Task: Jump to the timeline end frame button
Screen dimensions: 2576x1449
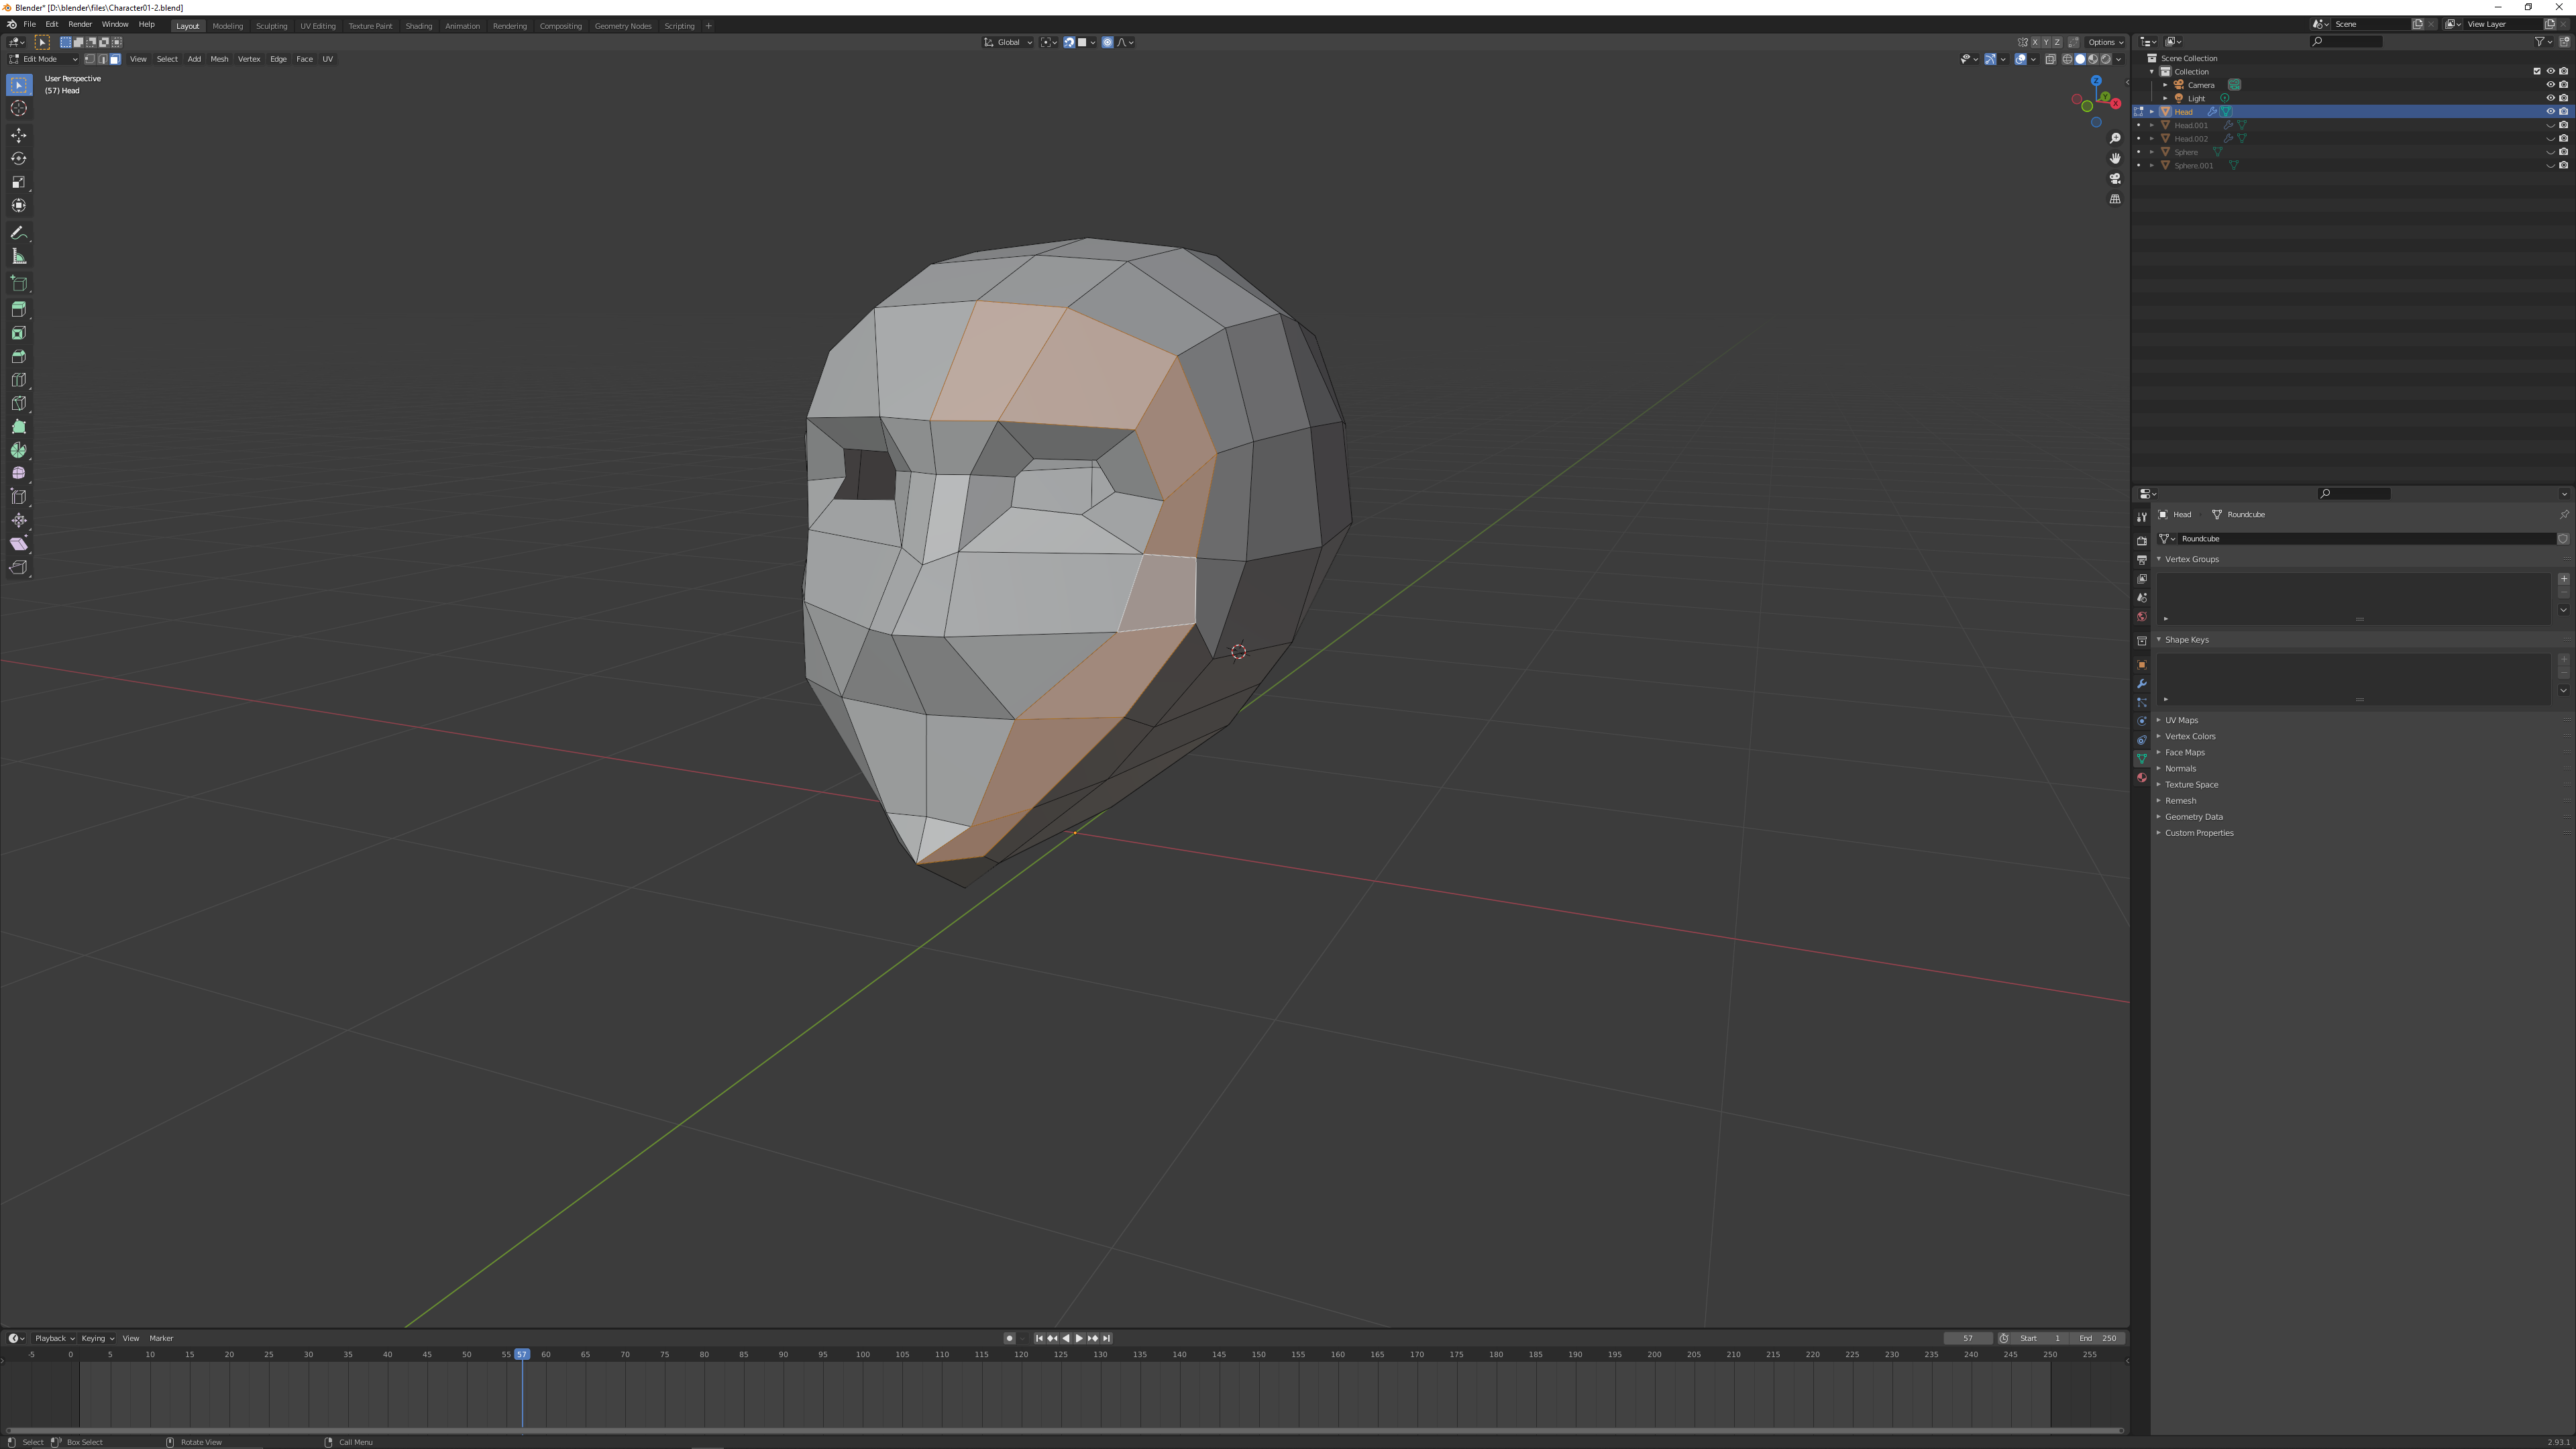Action: point(1106,1338)
